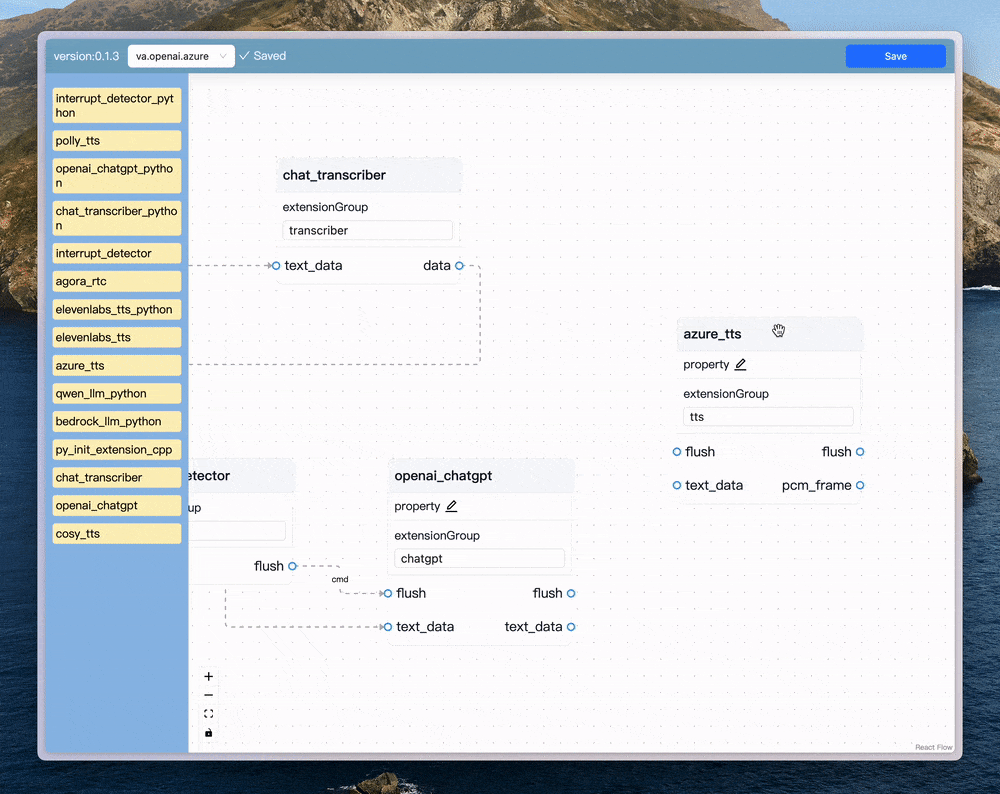Click the blue Save button
1000x794 pixels.
point(895,56)
